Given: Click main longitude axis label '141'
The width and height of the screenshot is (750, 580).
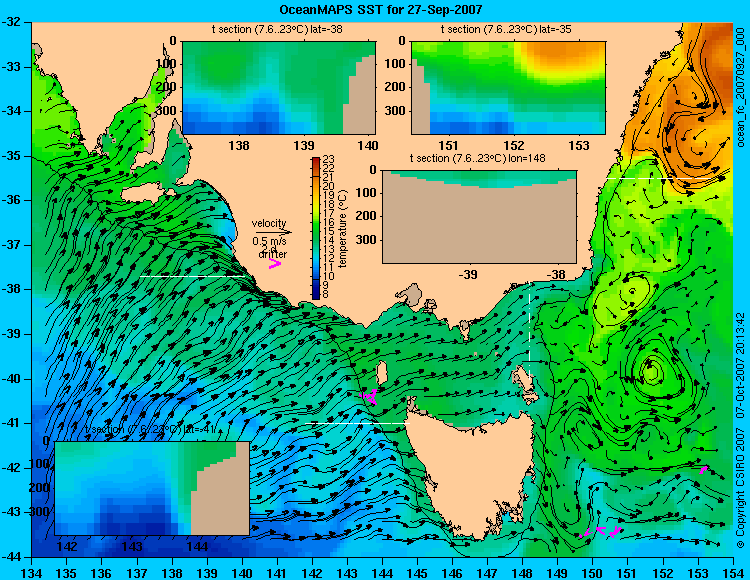Looking at the screenshot, I should coord(277,573).
